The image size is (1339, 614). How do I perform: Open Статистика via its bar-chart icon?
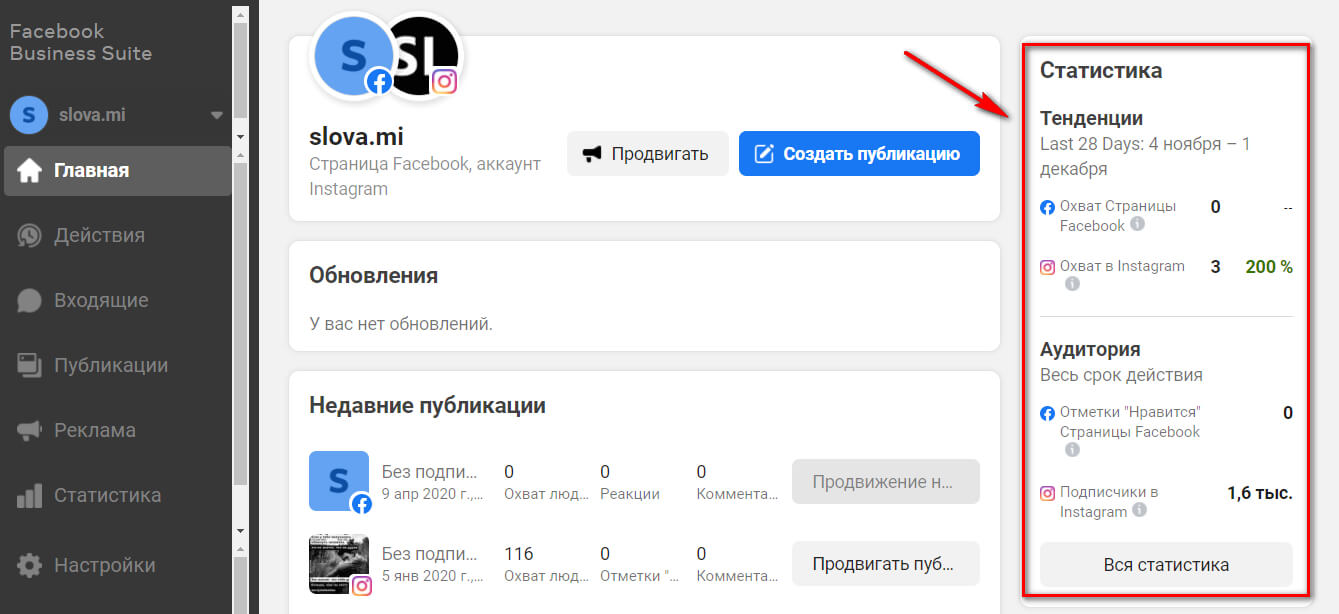click(x=31, y=494)
